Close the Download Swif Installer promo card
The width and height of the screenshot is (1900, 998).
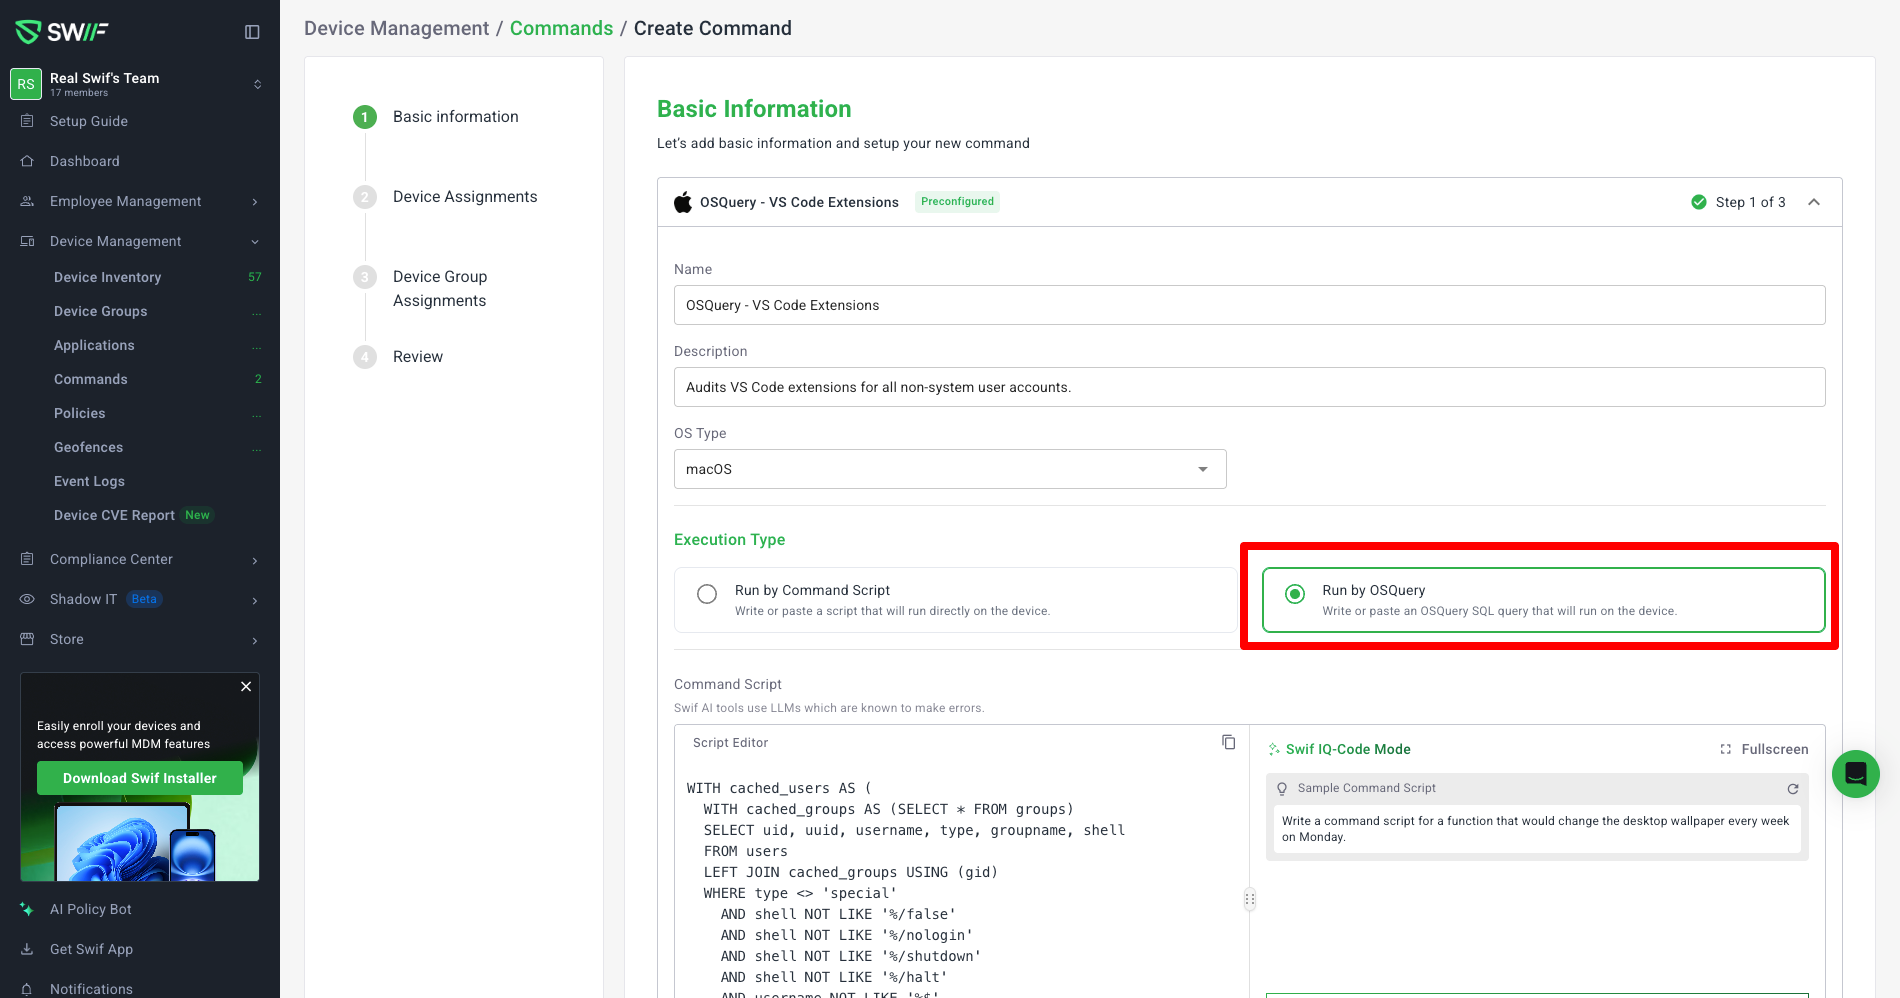pos(246,687)
